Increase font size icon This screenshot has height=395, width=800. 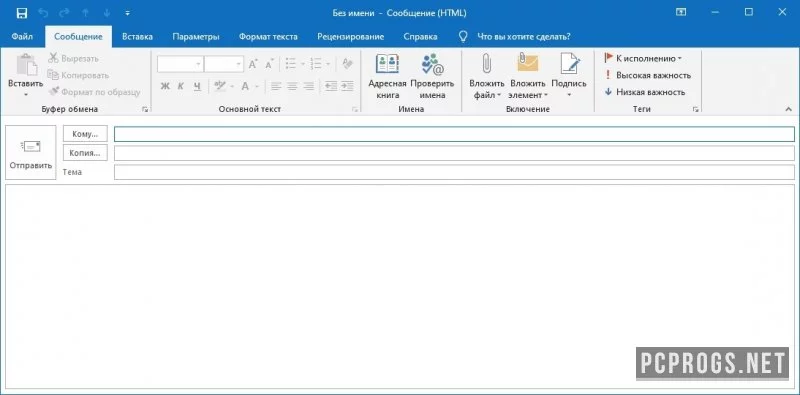point(253,64)
